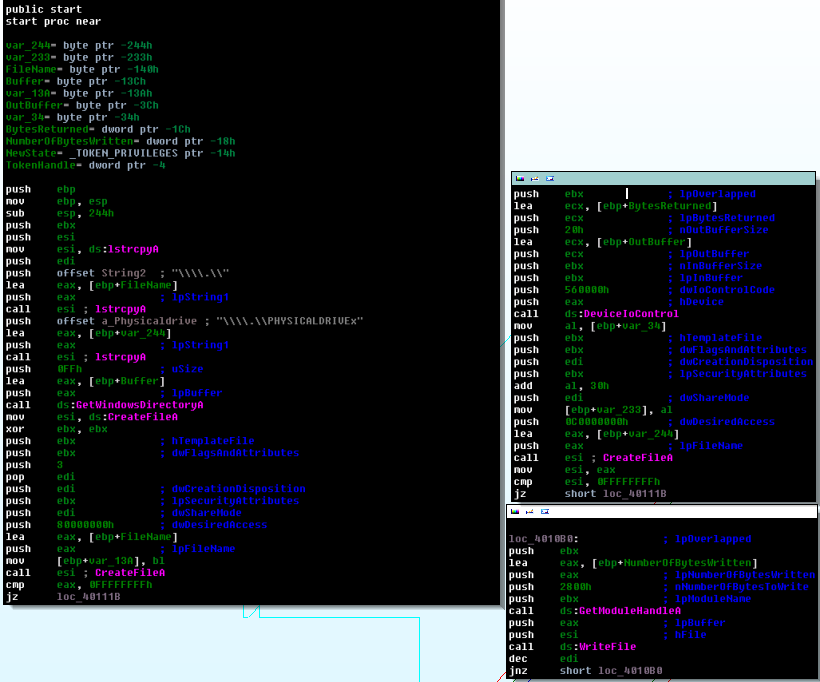Click the 'jz short loc_40111B' jump
820x682 pixels.
pyautogui.click(x=589, y=494)
